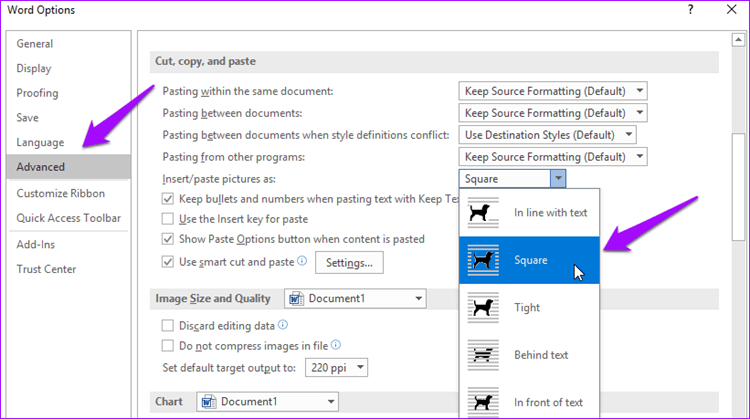
Task: Collapse the Insert/paste pictures as dropdown arrow
Action: coord(558,178)
